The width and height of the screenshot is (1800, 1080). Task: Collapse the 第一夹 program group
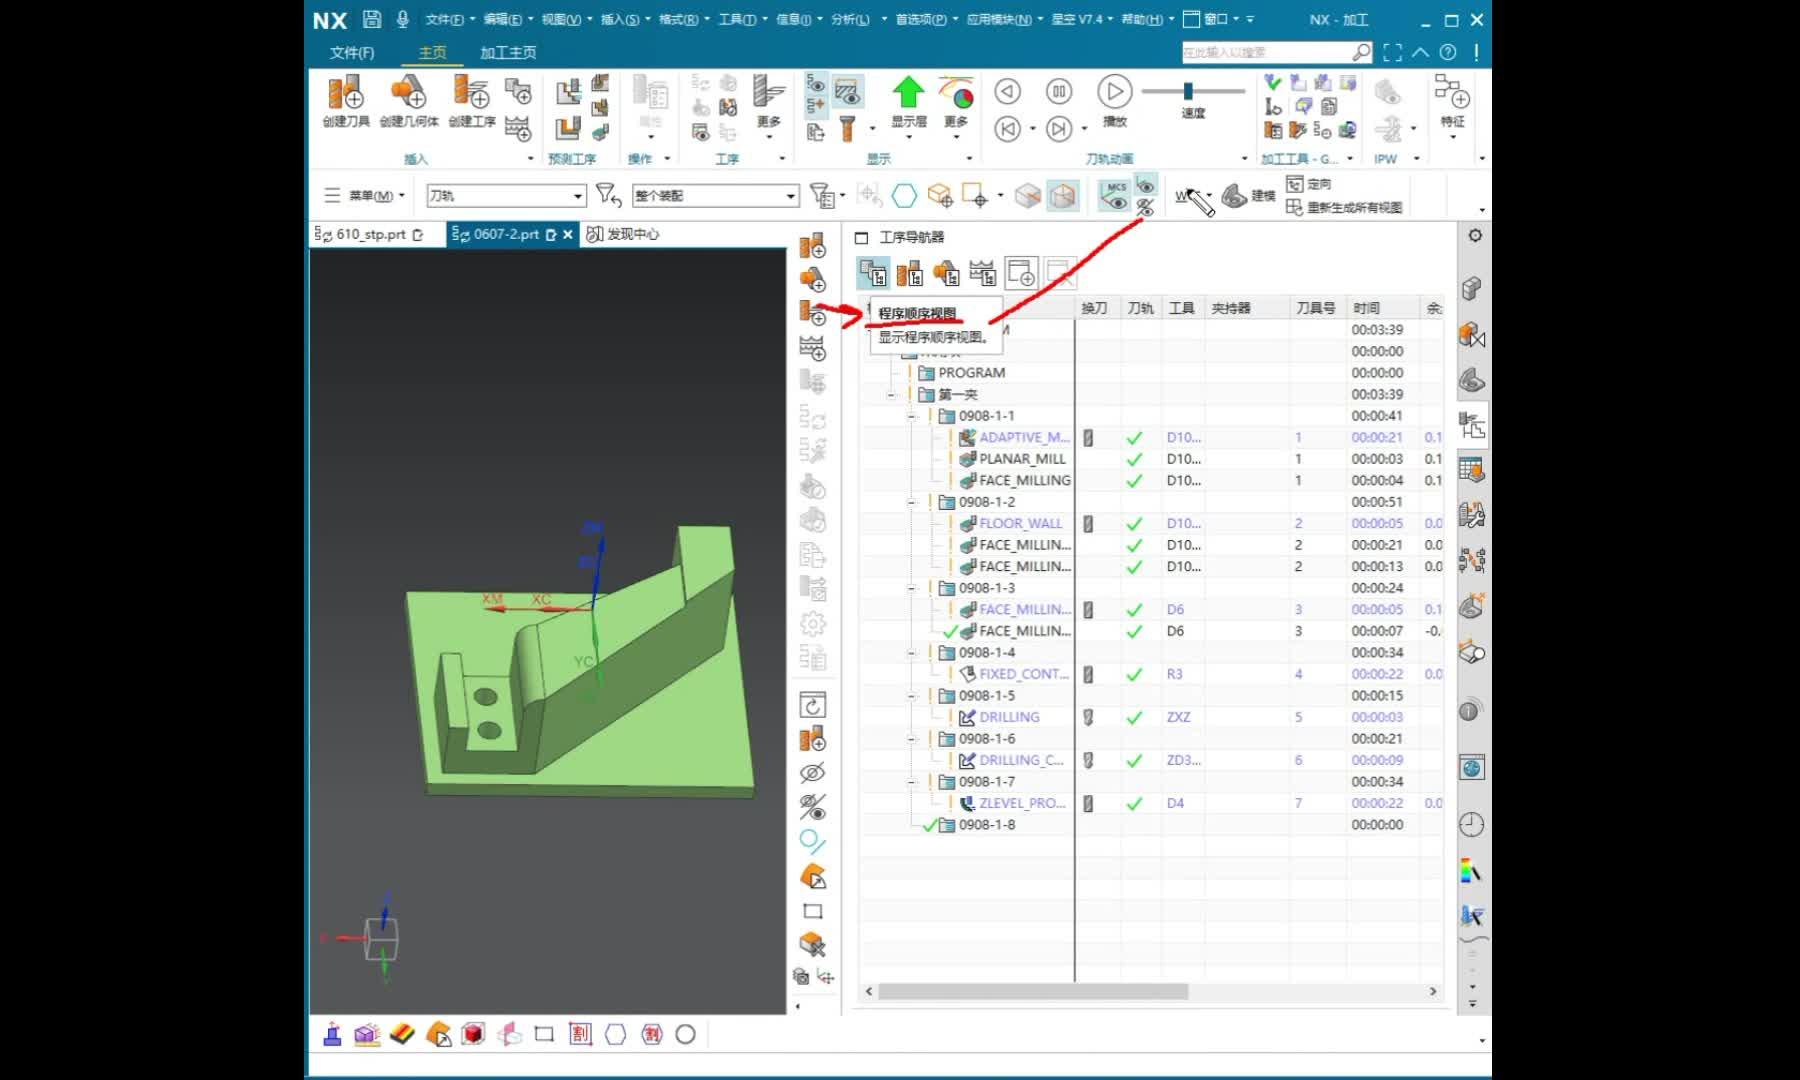point(891,395)
